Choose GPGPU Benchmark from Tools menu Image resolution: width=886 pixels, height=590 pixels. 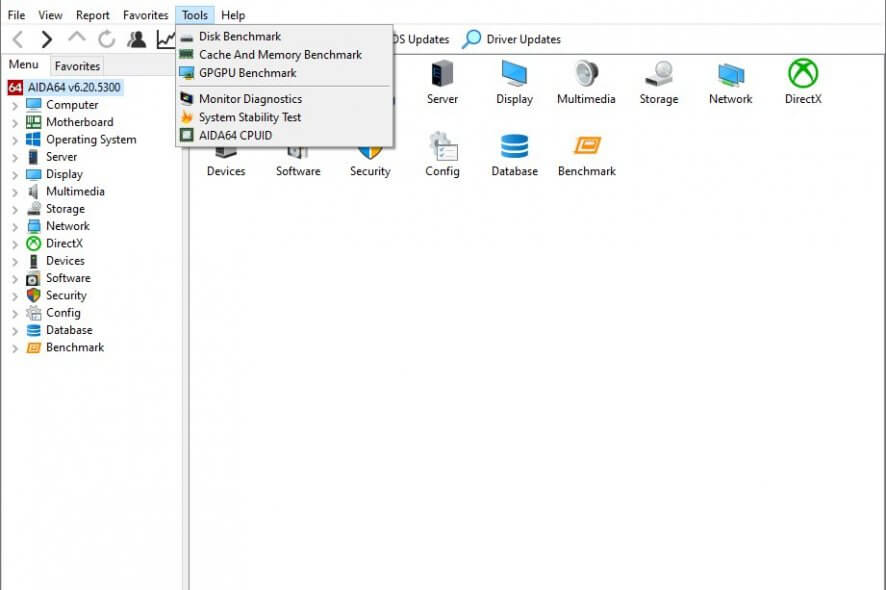click(x=284, y=73)
